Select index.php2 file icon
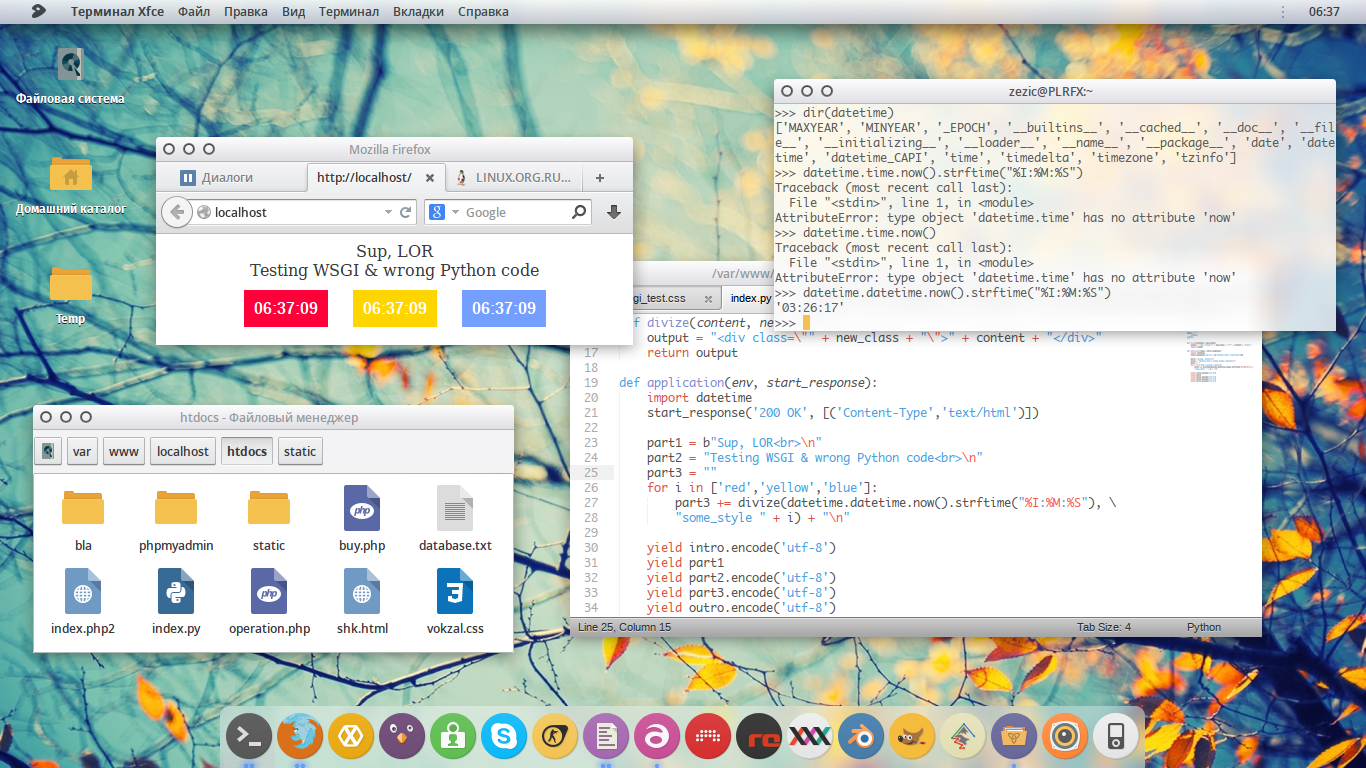 click(x=83, y=601)
